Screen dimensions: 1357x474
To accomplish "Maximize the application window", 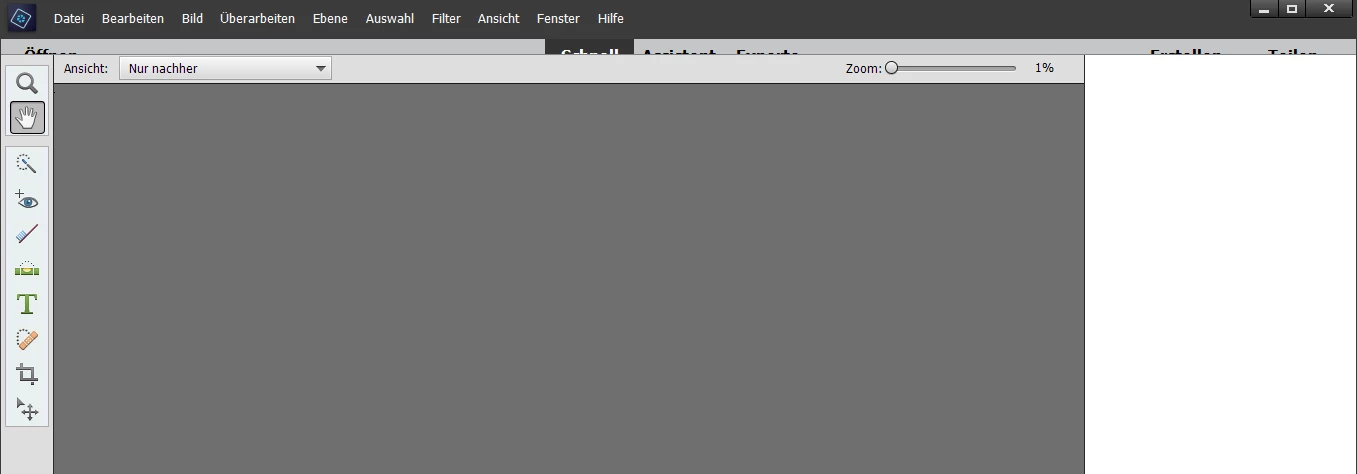I will tap(1292, 9).
